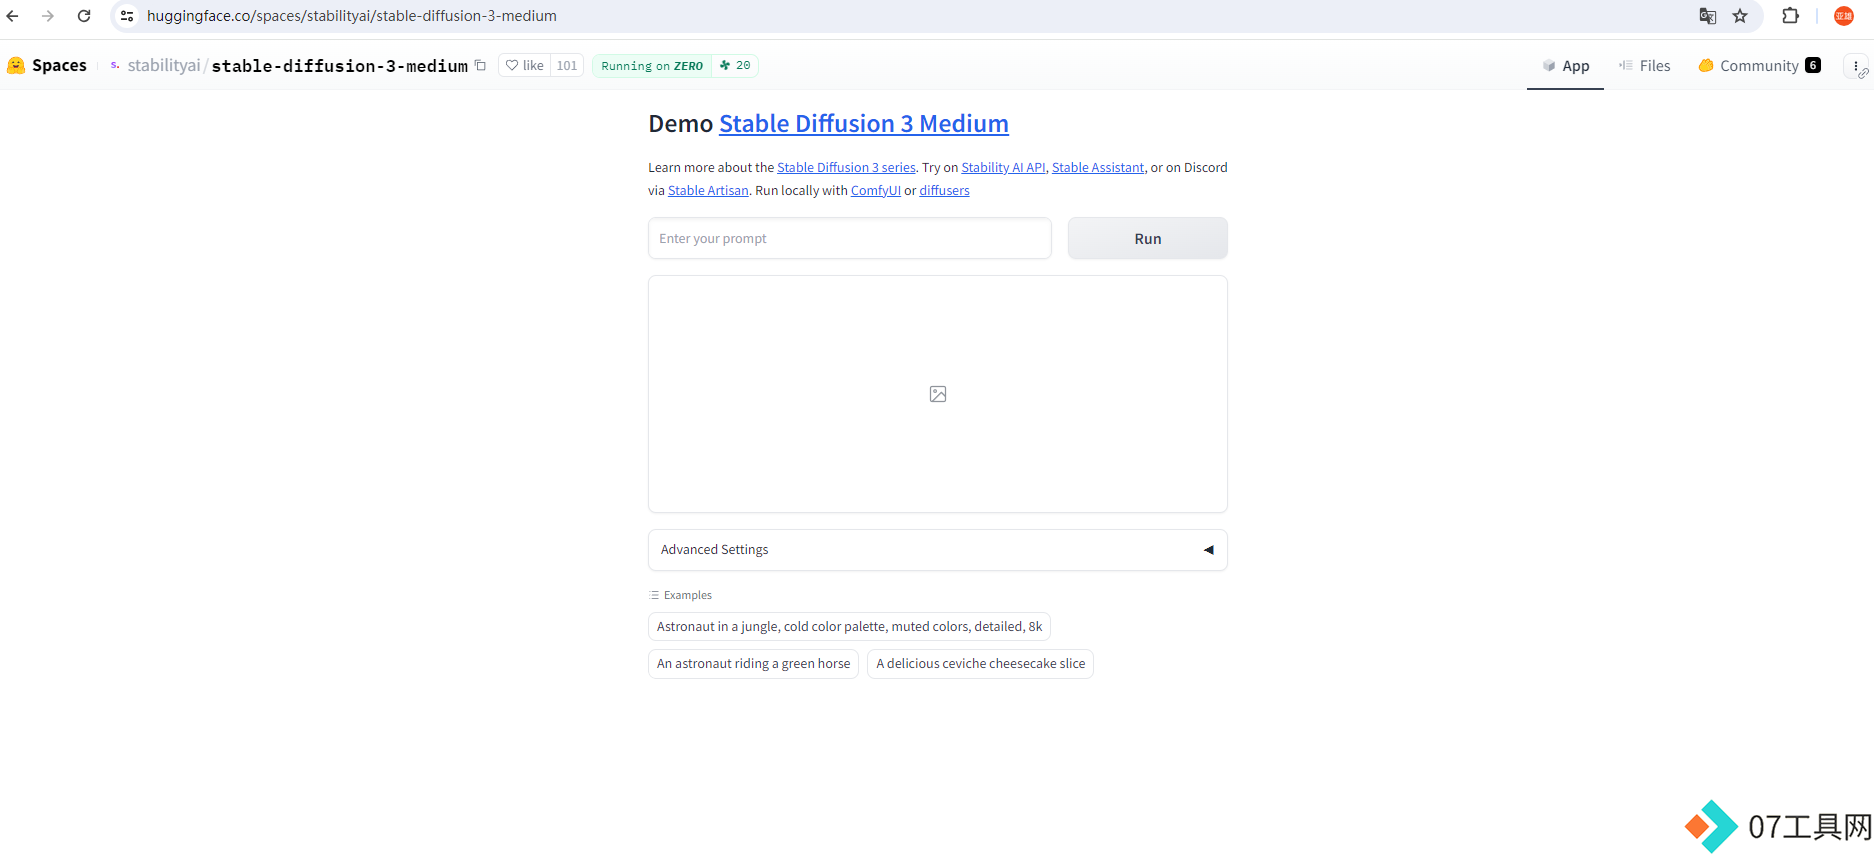1874x860 pixels.
Task: Run the image generation
Action: click(1148, 239)
